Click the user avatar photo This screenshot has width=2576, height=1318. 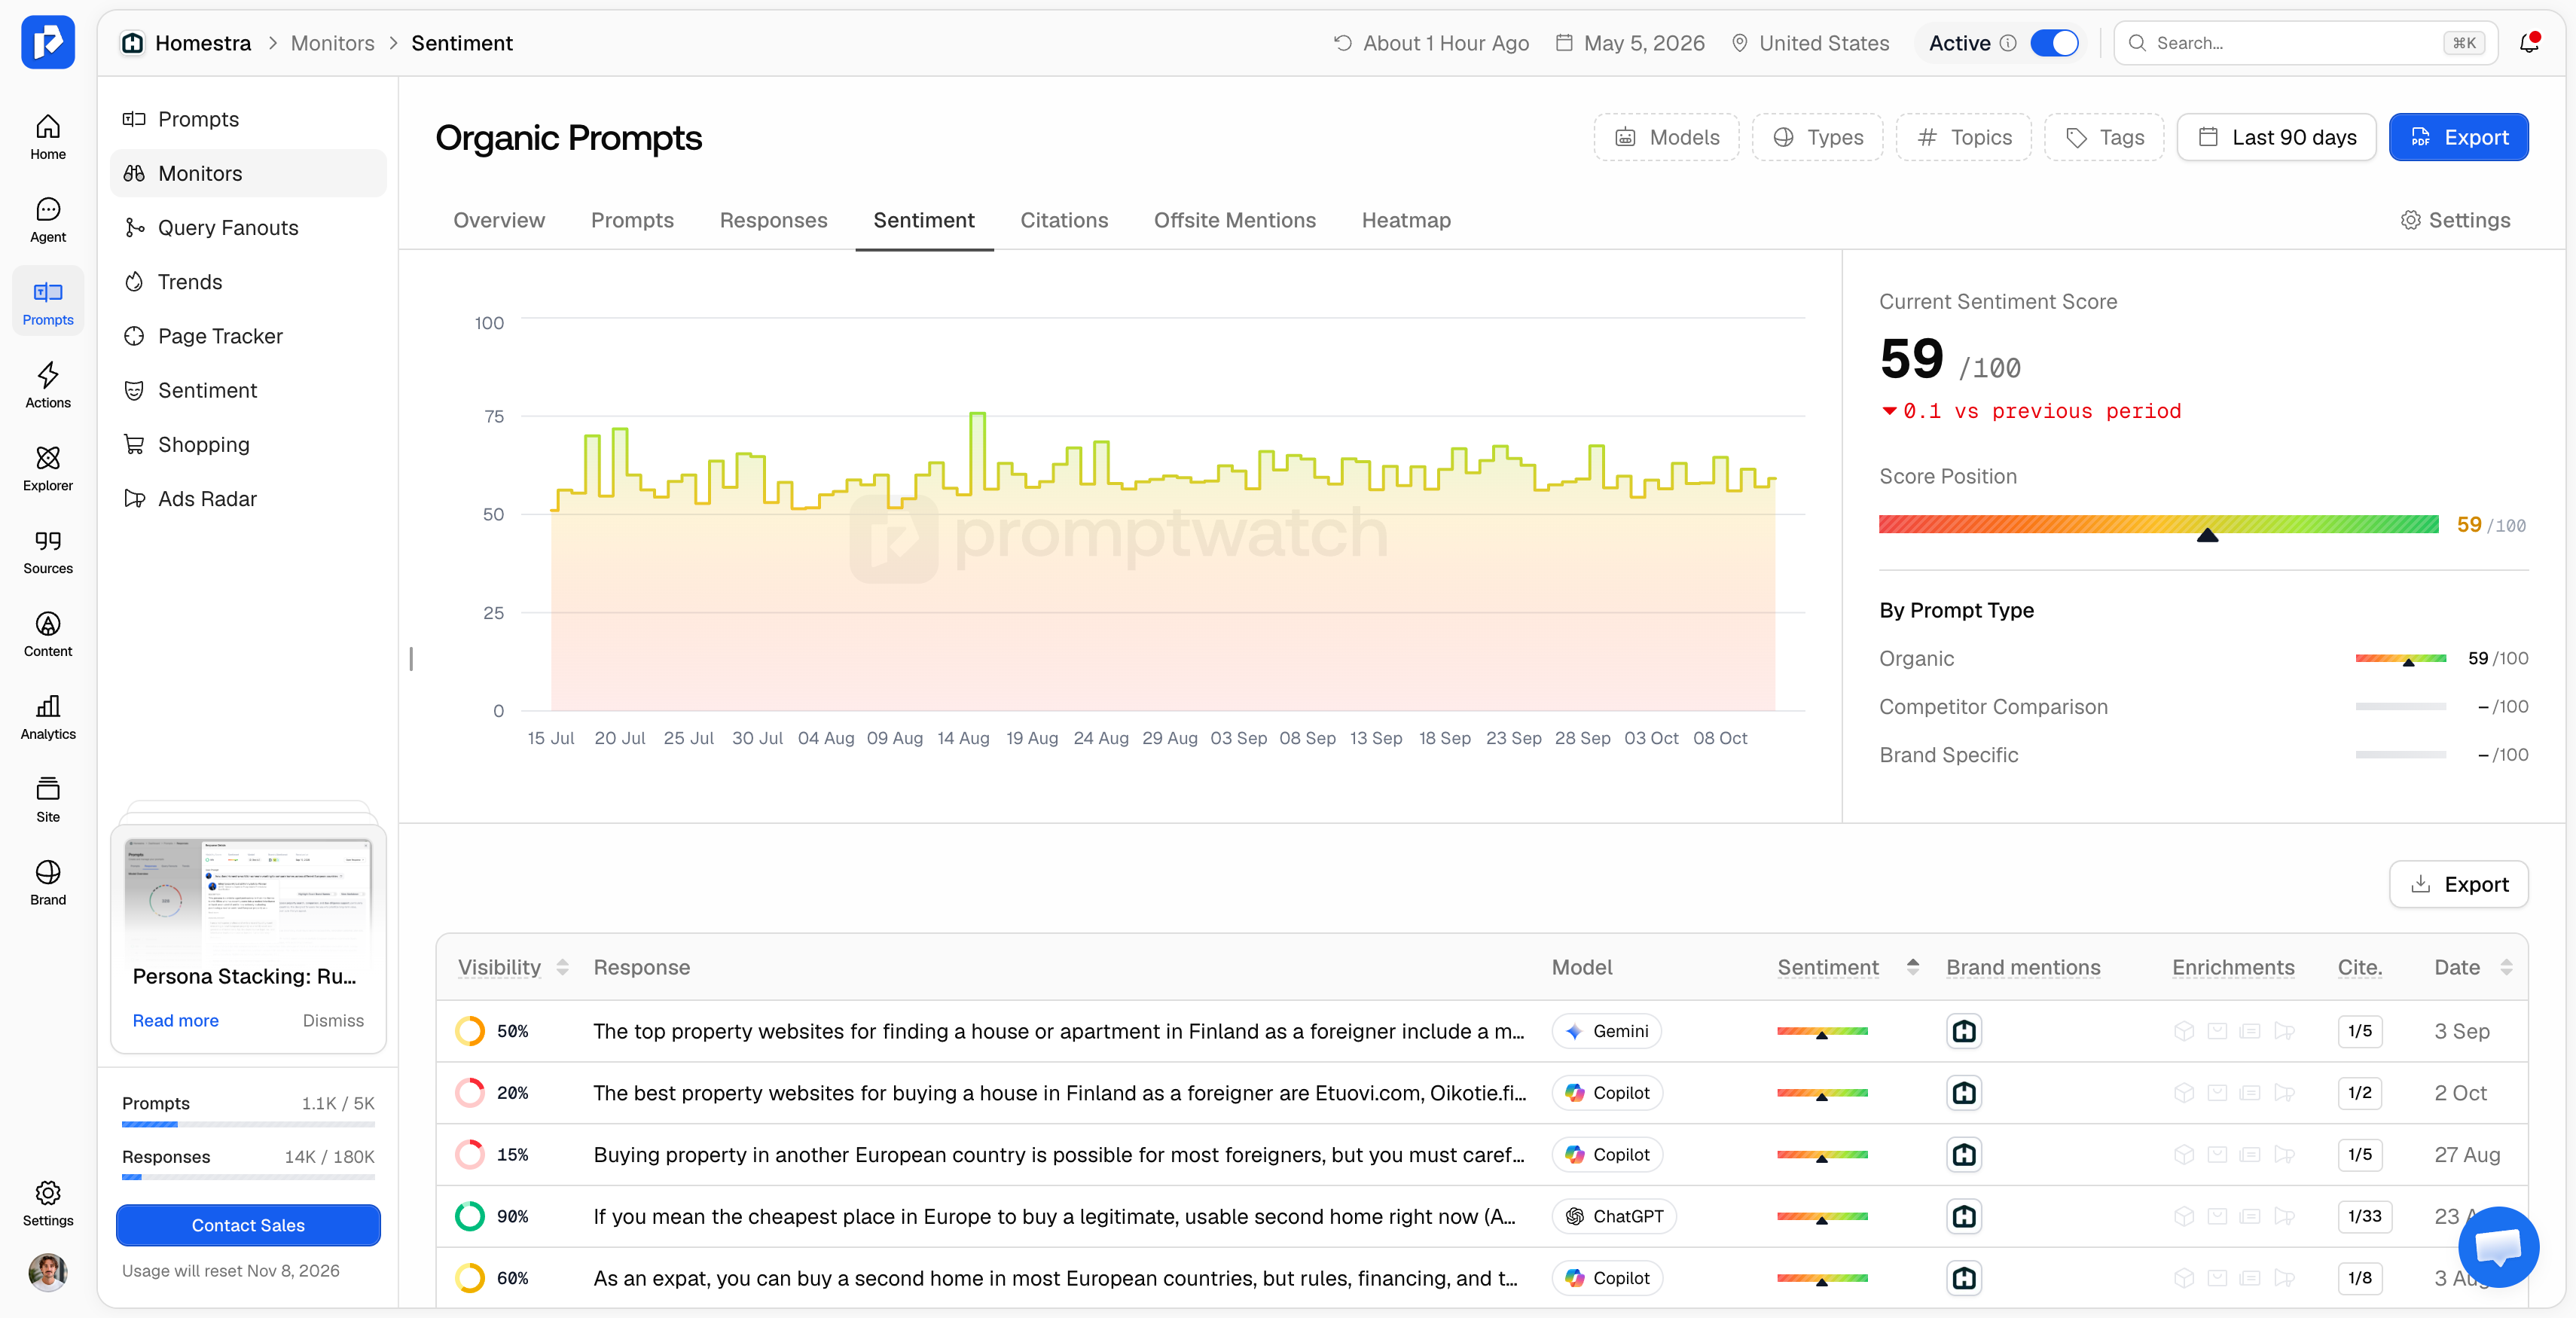[48, 1271]
